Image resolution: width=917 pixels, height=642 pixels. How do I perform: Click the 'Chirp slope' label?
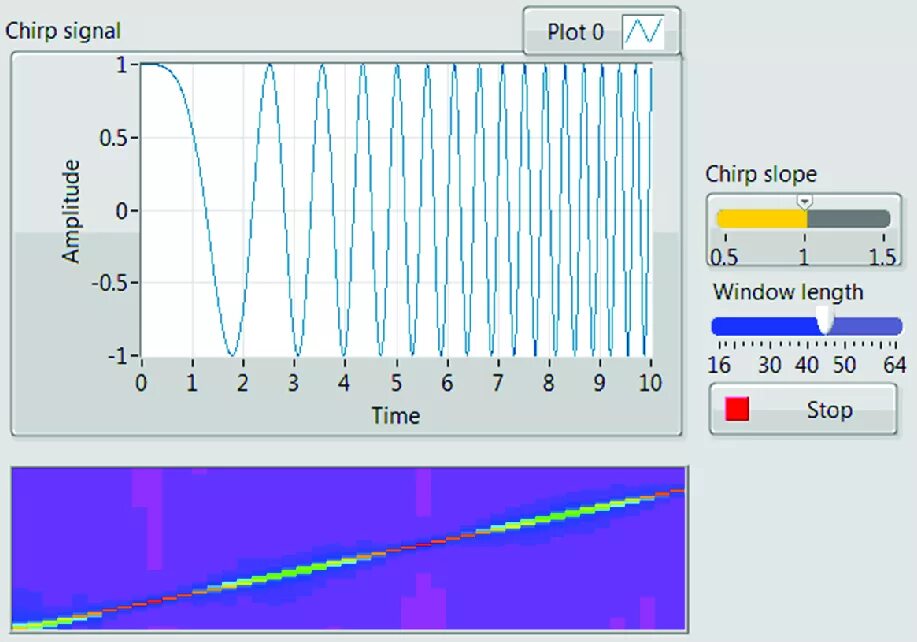pyautogui.click(x=761, y=174)
